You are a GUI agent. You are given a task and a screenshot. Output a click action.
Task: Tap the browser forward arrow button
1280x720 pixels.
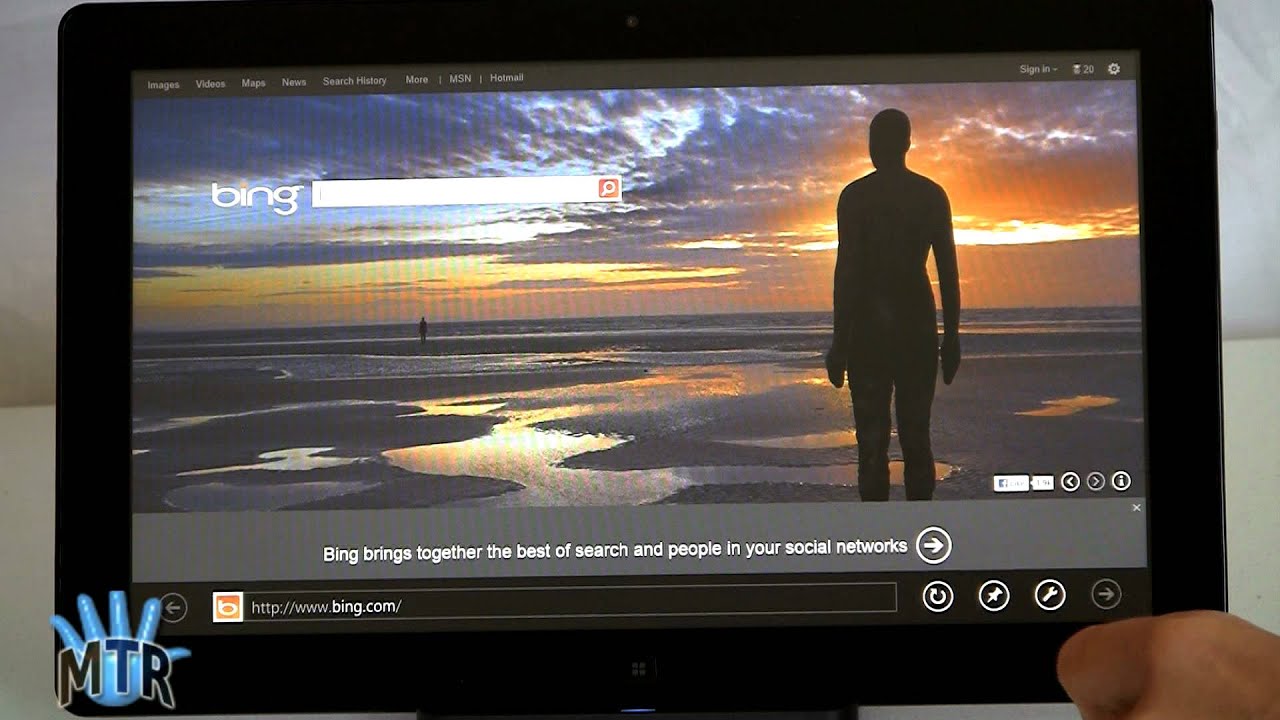[x=1105, y=595]
